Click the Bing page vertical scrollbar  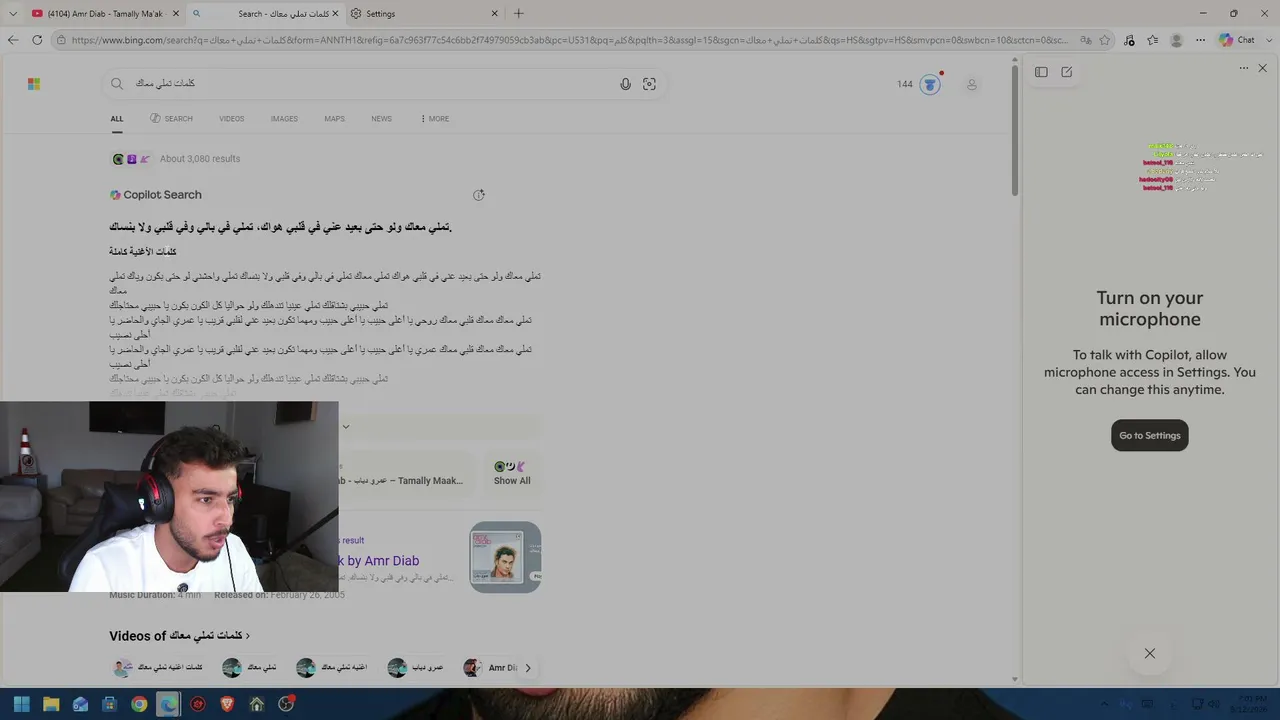(1015, 130)
